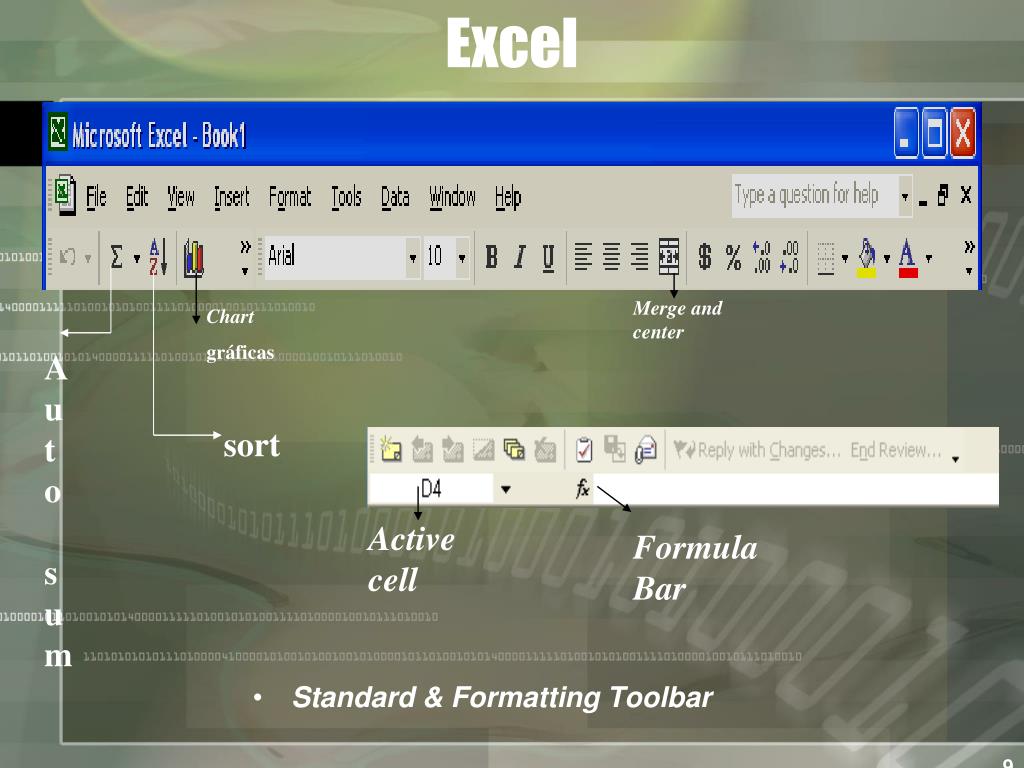The height and width of the screenshot is (768, 1024).
Task: Click the Increase Decimal icon
Action: coord(761,257)
